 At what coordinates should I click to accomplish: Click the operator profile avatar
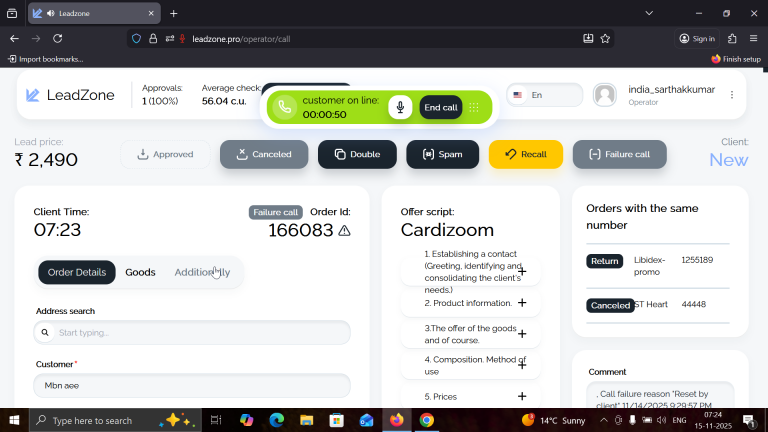click(604, 95)
